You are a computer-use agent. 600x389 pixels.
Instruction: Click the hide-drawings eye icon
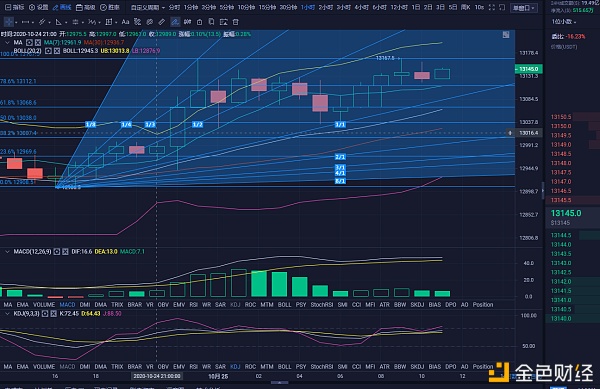click(150, 22)
